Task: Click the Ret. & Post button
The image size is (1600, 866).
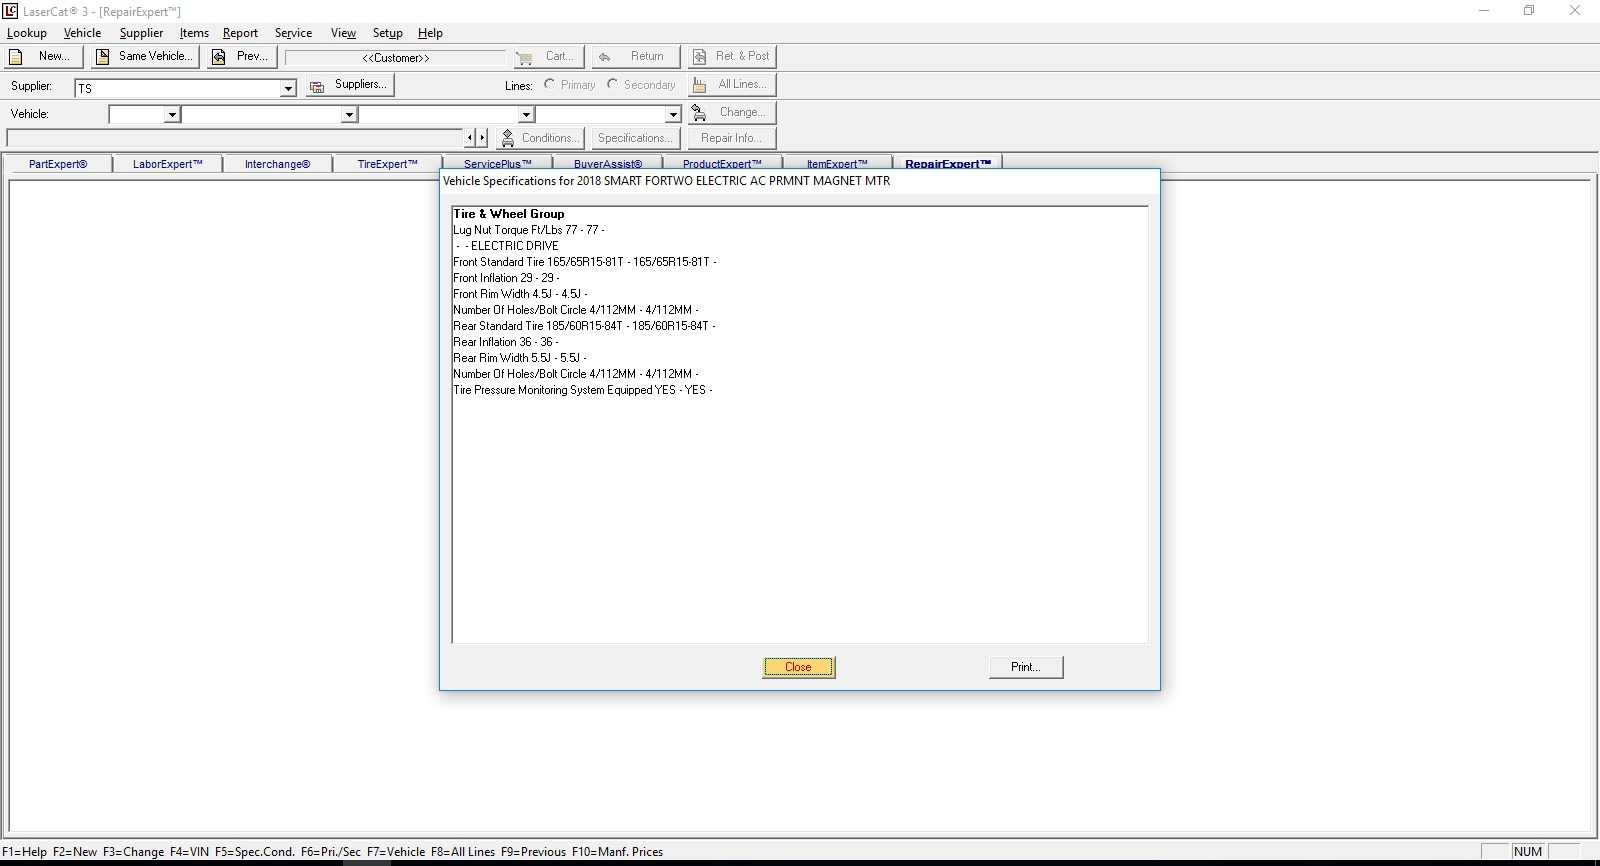Action: point(732,57)
